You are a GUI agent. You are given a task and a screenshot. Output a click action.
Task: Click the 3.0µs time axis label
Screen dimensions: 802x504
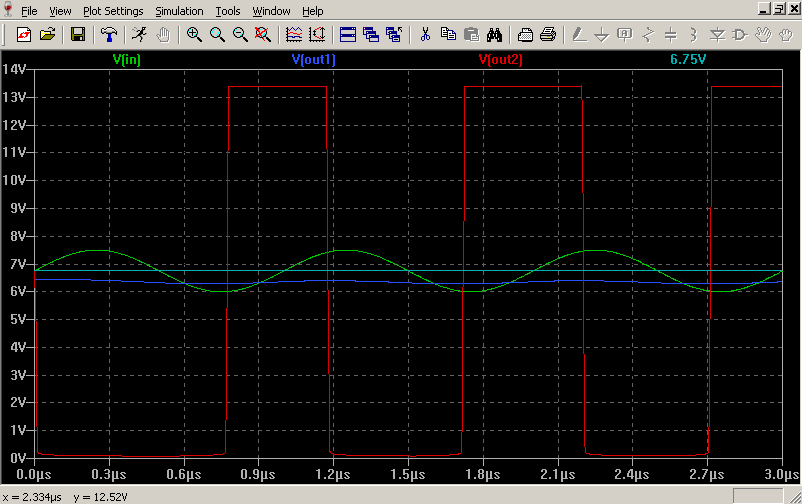pos(783,474)
